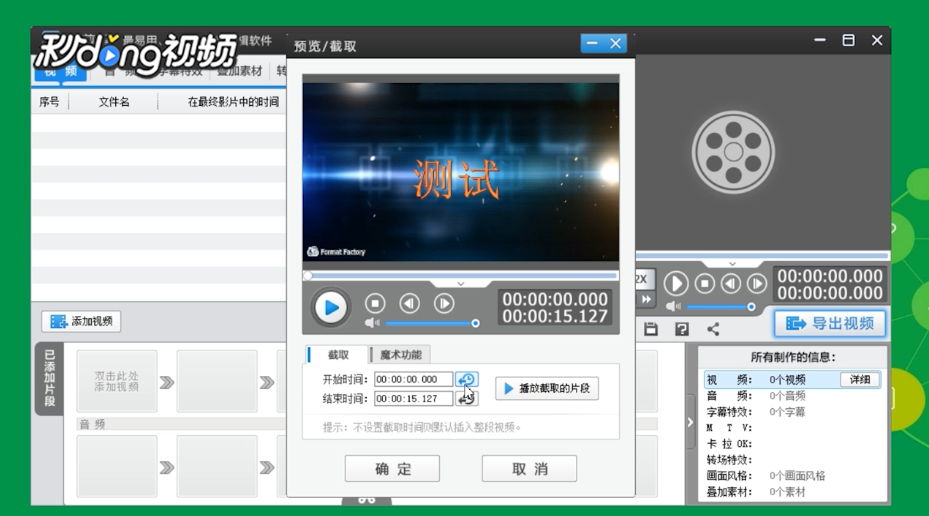929x516 pixels.
Task: Click the 结束时间 input field
Action: coord(413,399)
